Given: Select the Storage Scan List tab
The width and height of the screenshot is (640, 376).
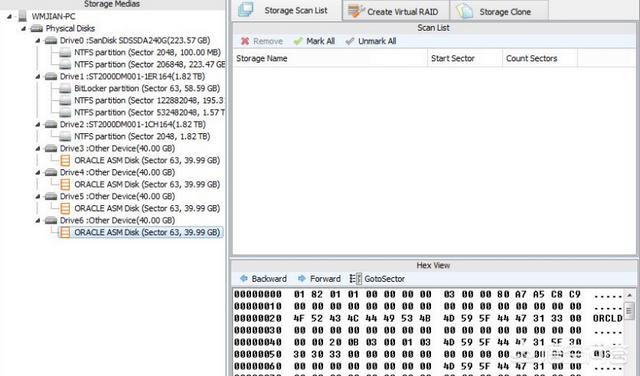Looking at the screenshot, I should pyautogui.click(x=287, y=11).
